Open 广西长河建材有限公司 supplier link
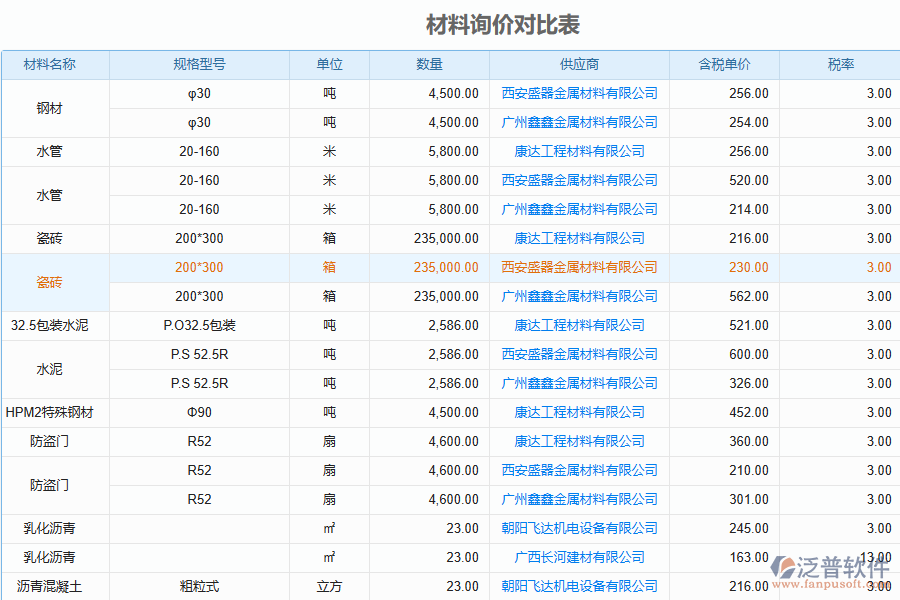Image resolution: width=900 pixels, height=600 pixels. [574, 557]
